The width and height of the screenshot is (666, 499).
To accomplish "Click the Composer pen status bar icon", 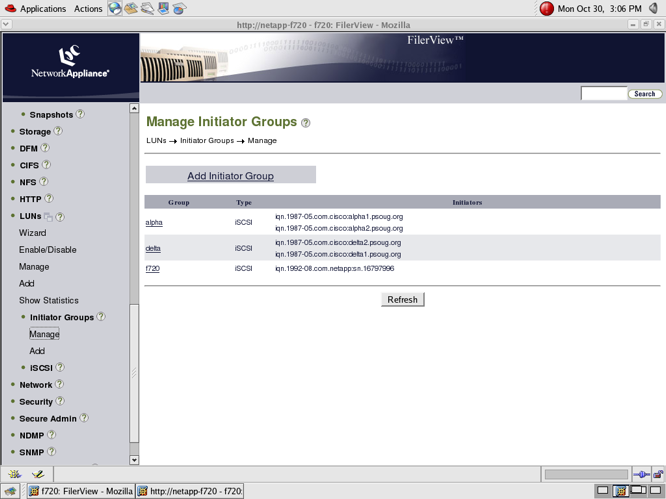I will click(x=38, y=474).
